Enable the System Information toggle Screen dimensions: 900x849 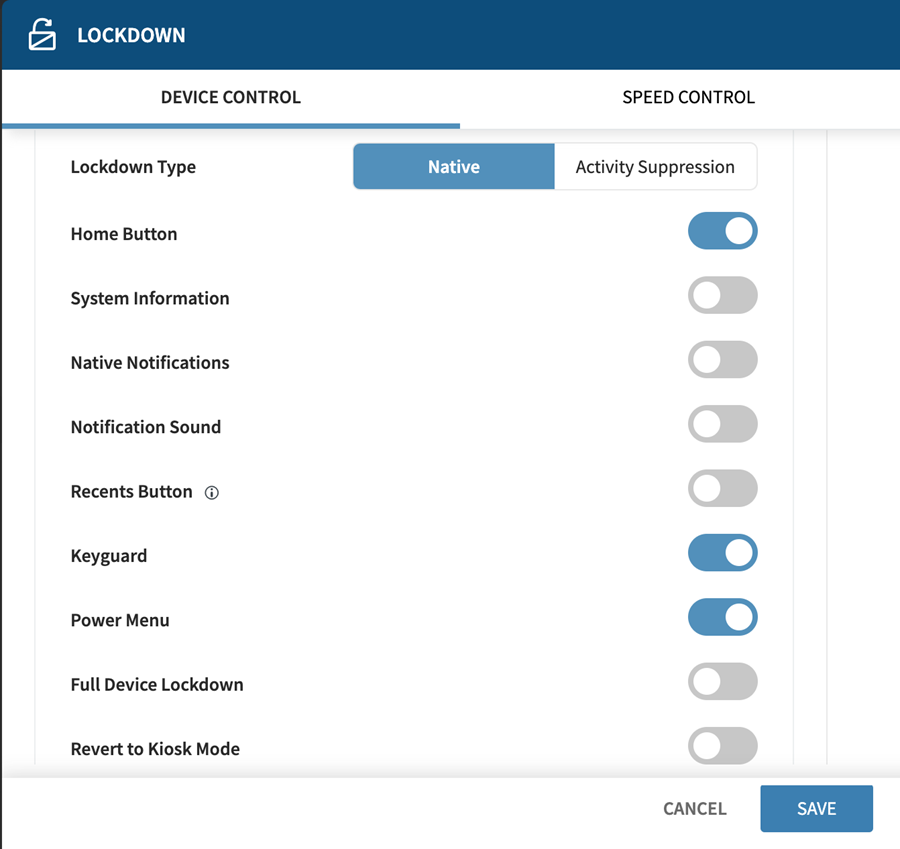pos(723,296)
